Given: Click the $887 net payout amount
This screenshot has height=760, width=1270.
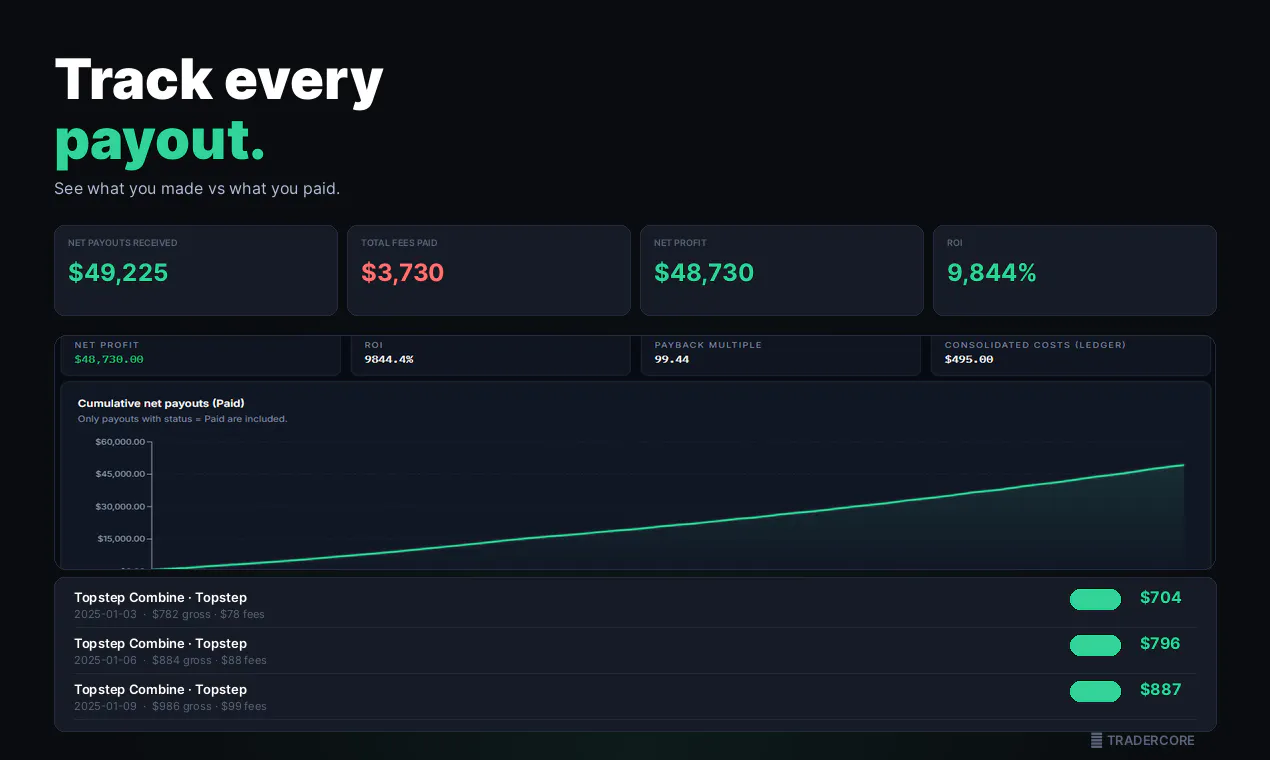Looking at the screenshot, I should (x=1161, y=690).
